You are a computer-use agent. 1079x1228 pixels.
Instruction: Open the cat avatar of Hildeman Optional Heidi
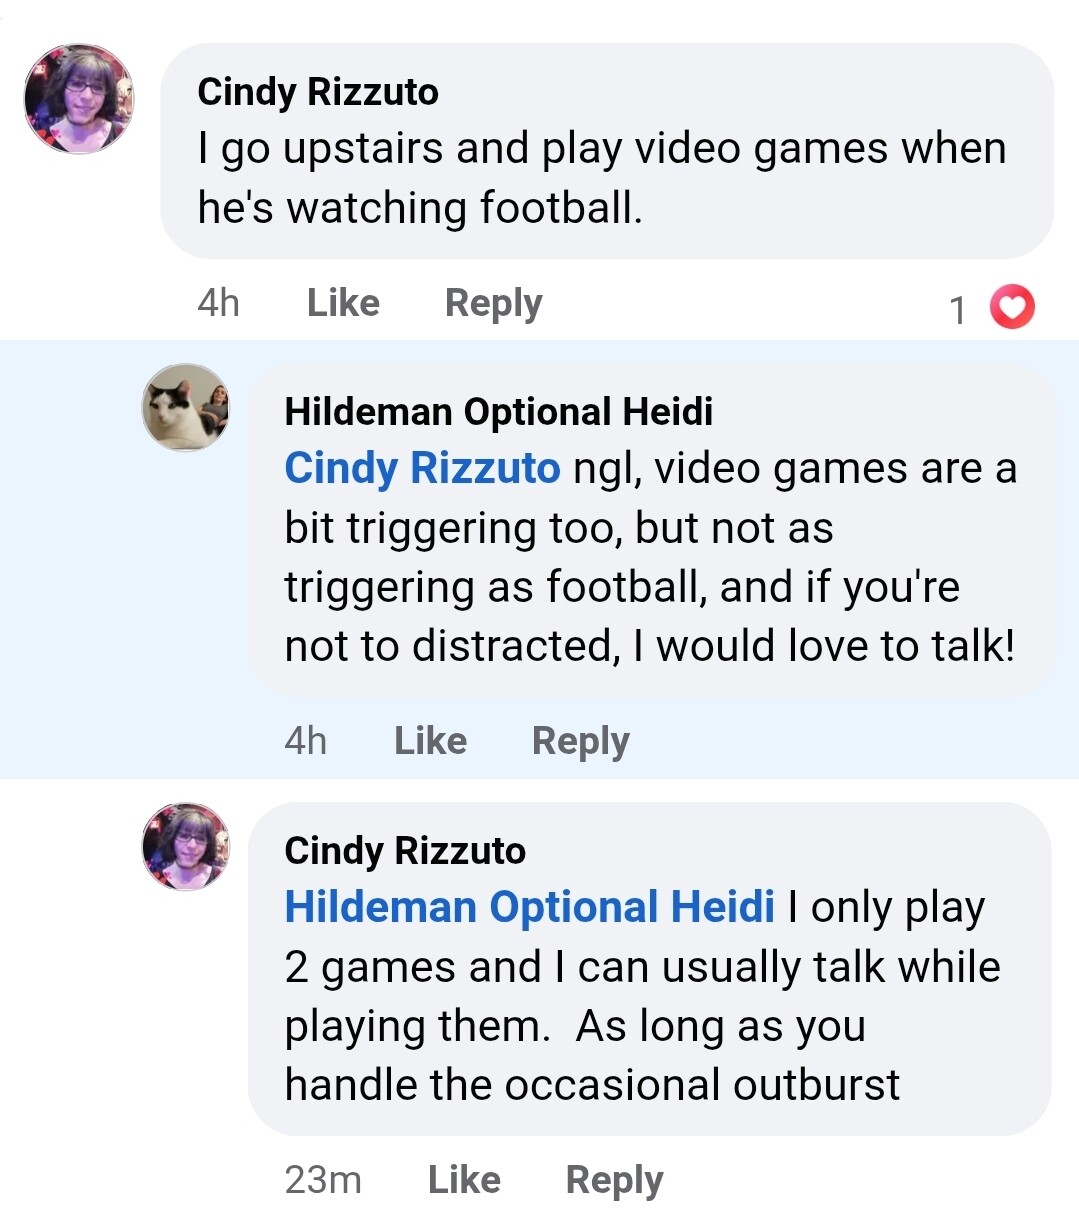(186, 407)
